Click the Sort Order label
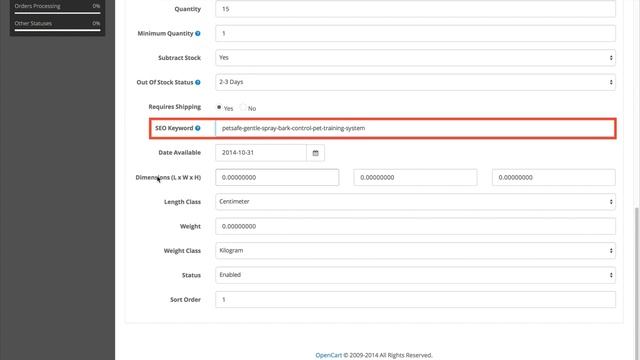 pos(185,300)
